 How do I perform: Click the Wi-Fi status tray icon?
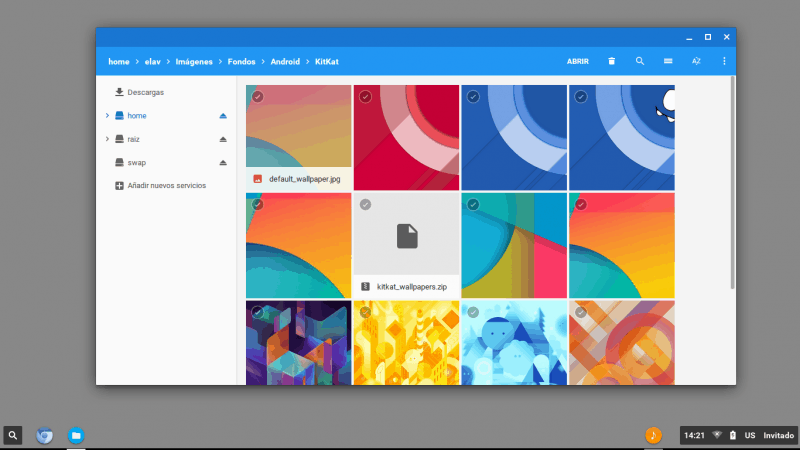pyautogui.click(x=717, y=435)
